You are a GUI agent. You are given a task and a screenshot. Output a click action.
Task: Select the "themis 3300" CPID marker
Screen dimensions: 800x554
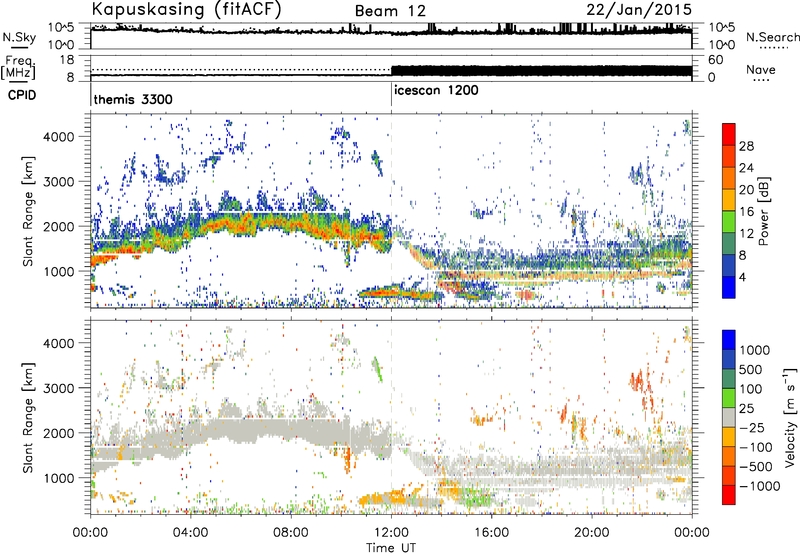pos(133,99)
